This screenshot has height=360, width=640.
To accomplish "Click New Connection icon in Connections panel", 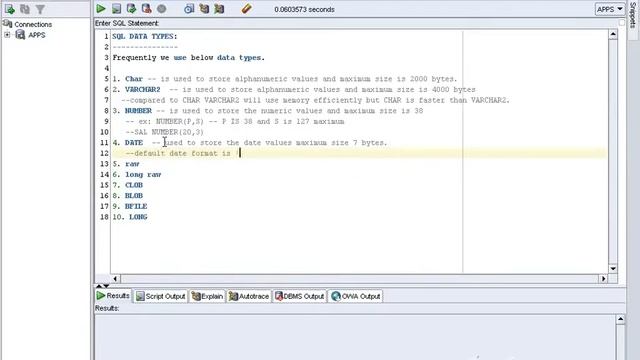I will click(9, 9).
